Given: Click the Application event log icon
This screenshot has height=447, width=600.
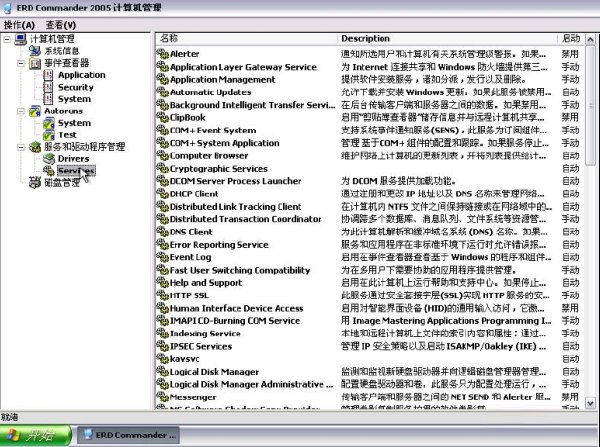Looking at the screenshot, I should coord(49,75).
